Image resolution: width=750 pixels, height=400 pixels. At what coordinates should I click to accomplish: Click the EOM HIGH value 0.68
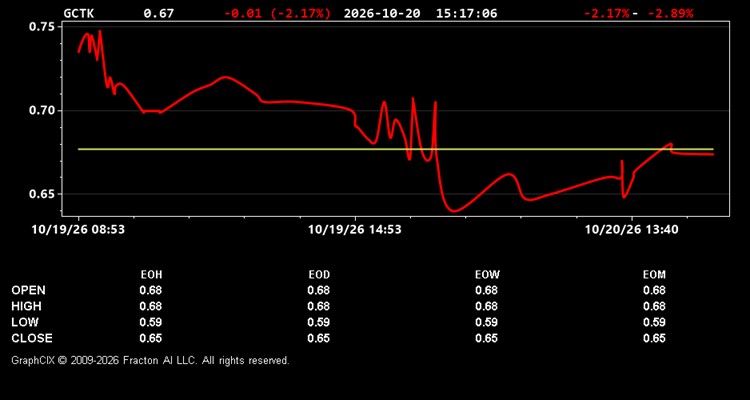pyautogui.click(x=654, y=306)
